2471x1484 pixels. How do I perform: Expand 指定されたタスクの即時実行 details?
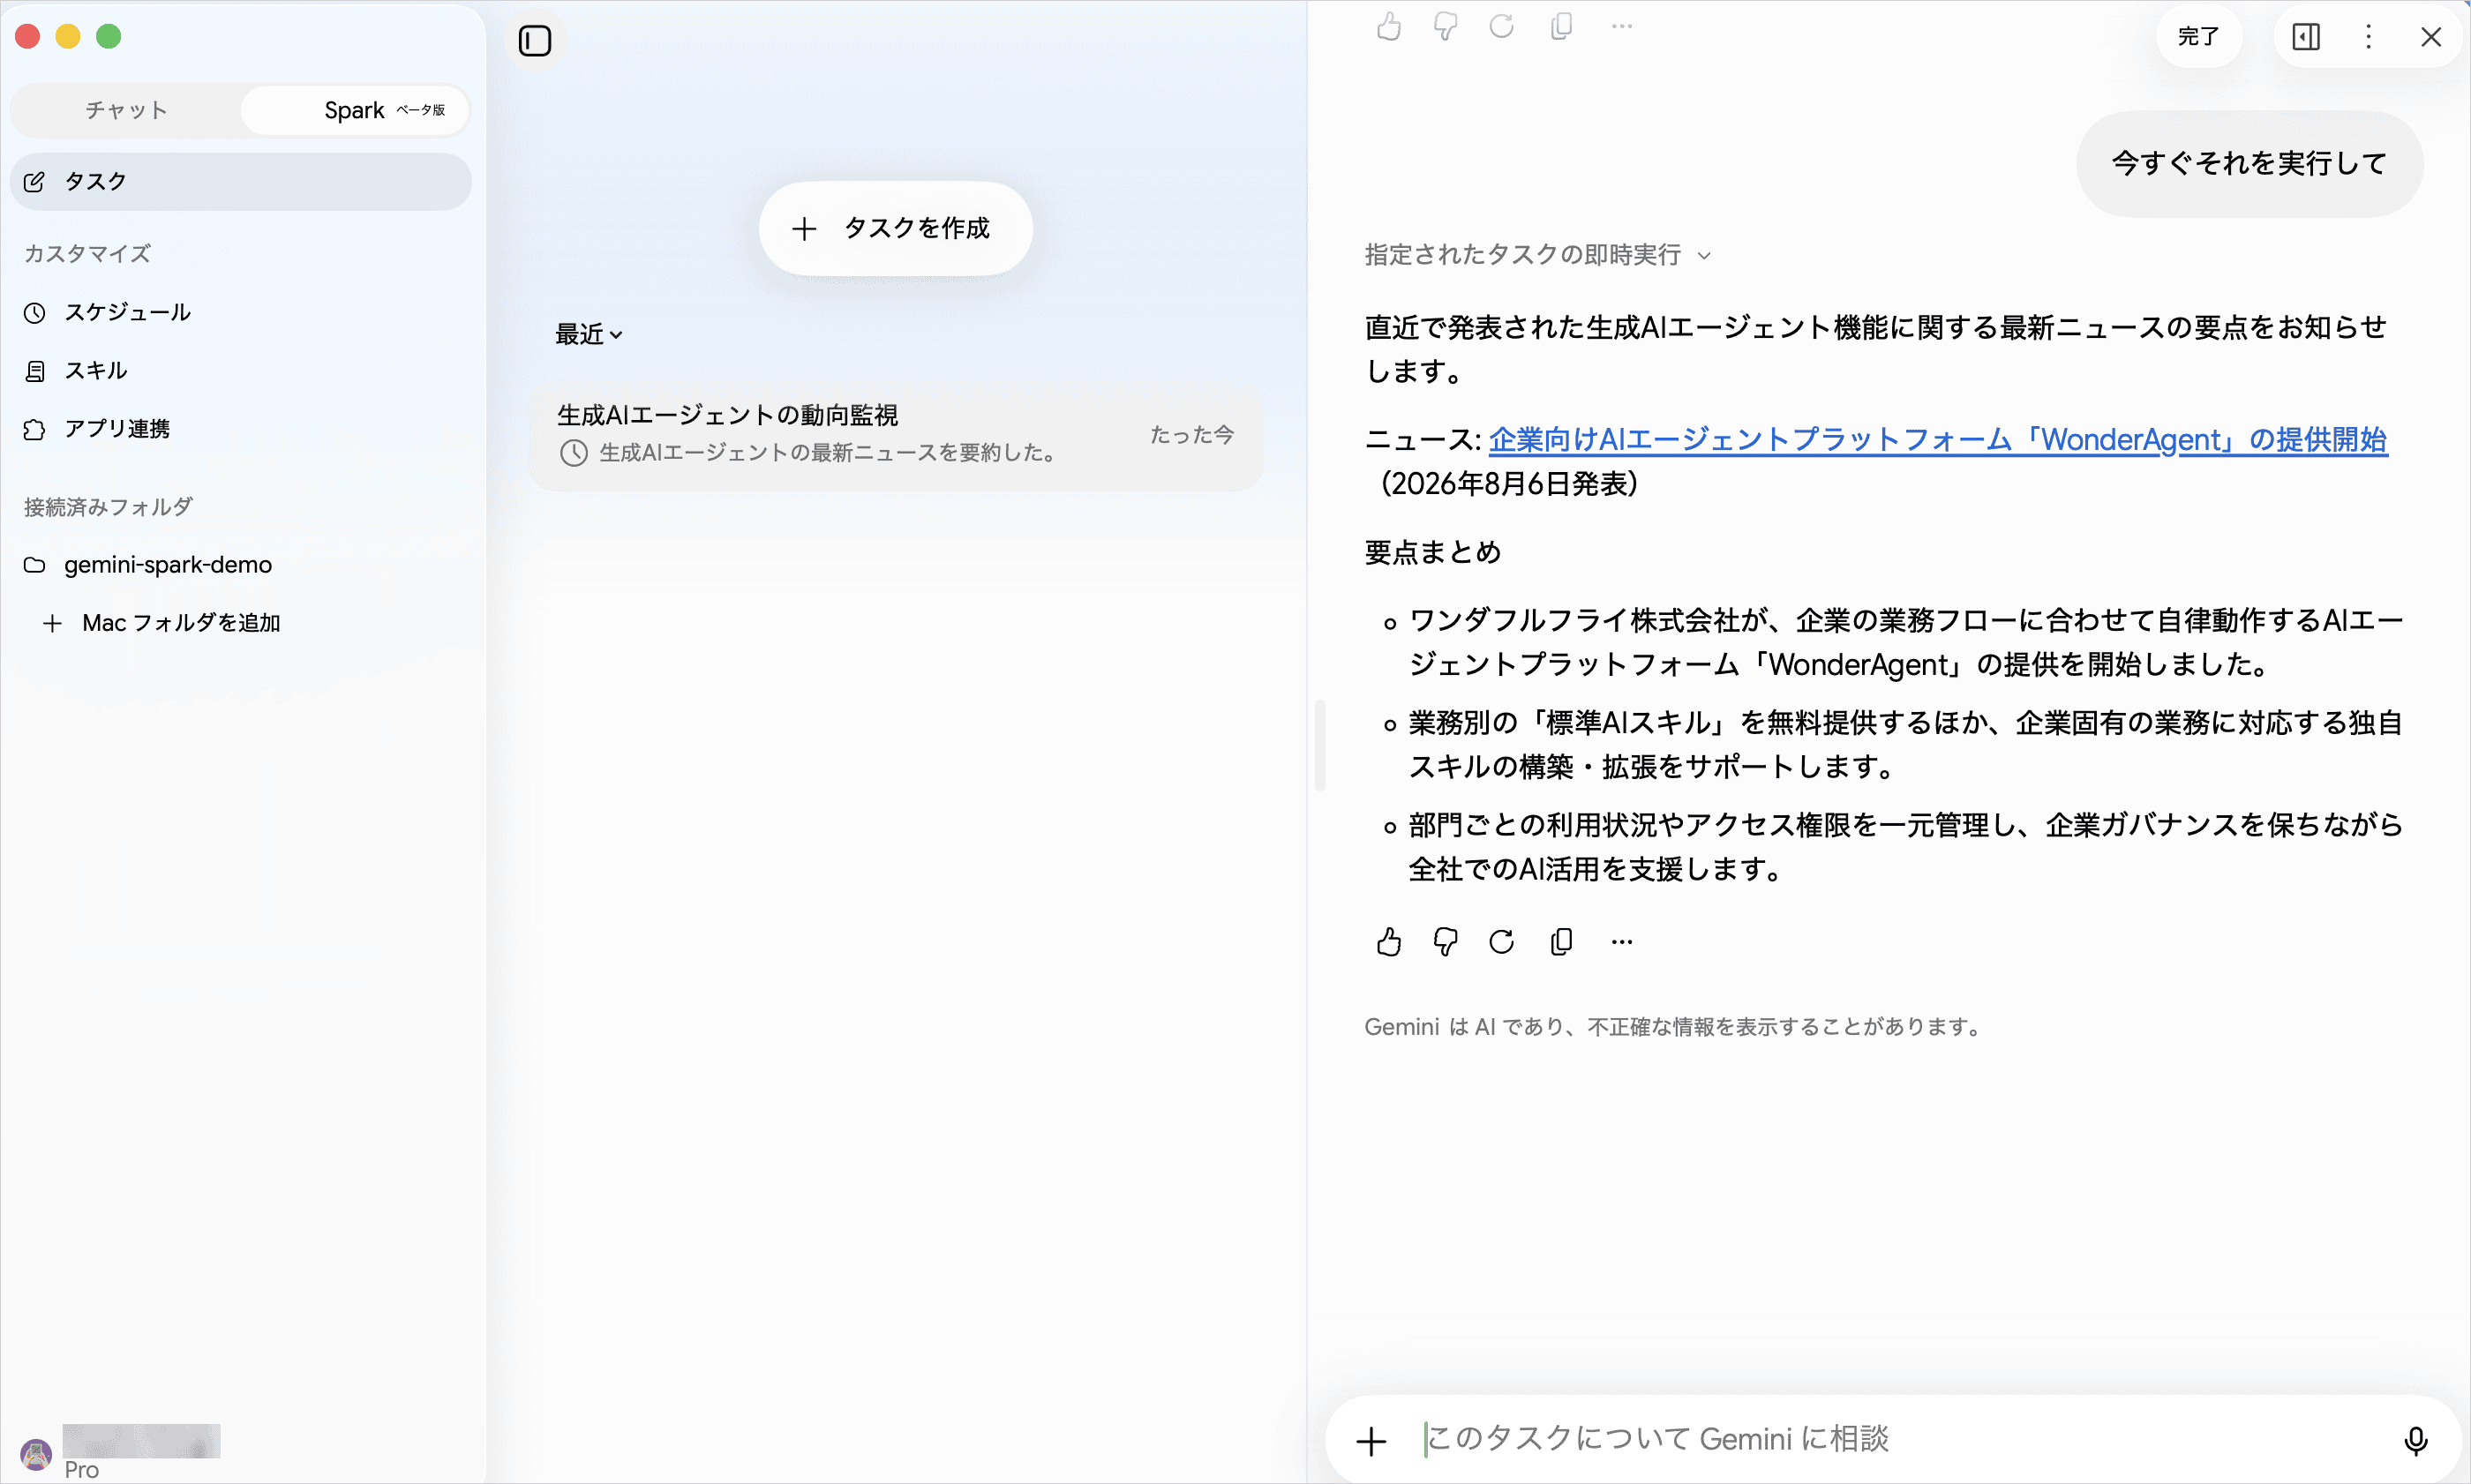point(1538,255)
